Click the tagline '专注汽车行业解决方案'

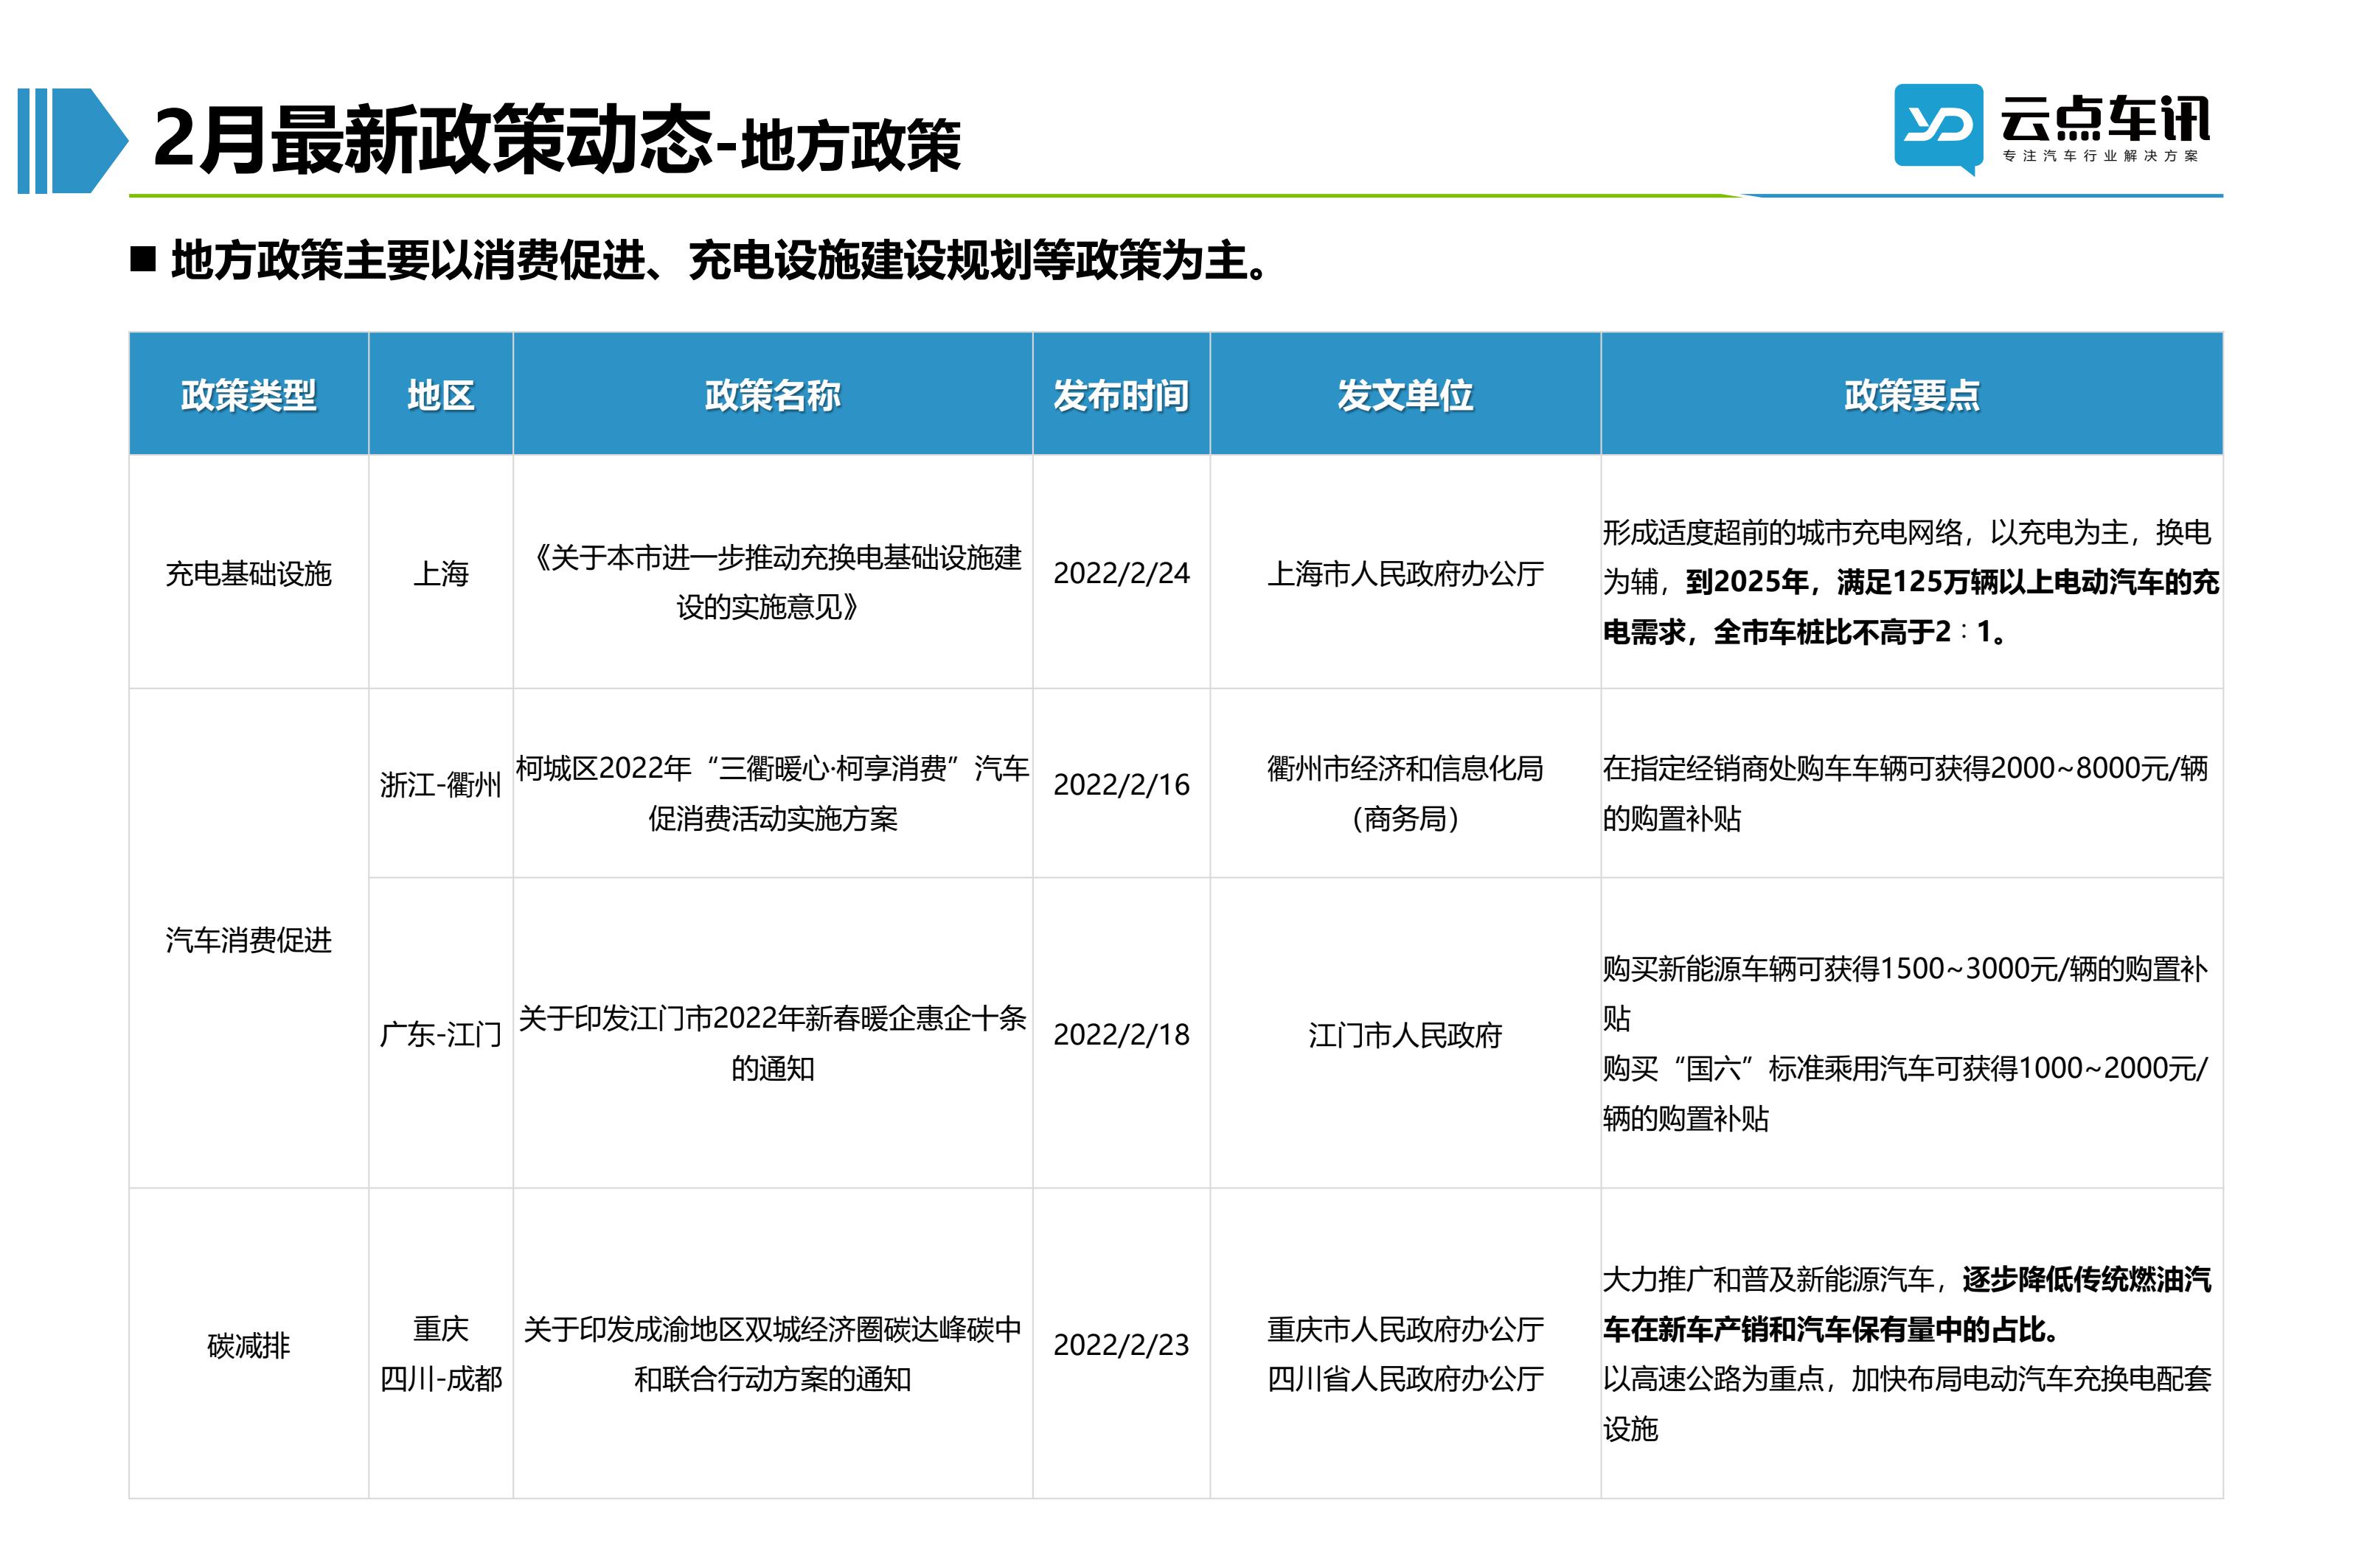(x=2100, y=156)
